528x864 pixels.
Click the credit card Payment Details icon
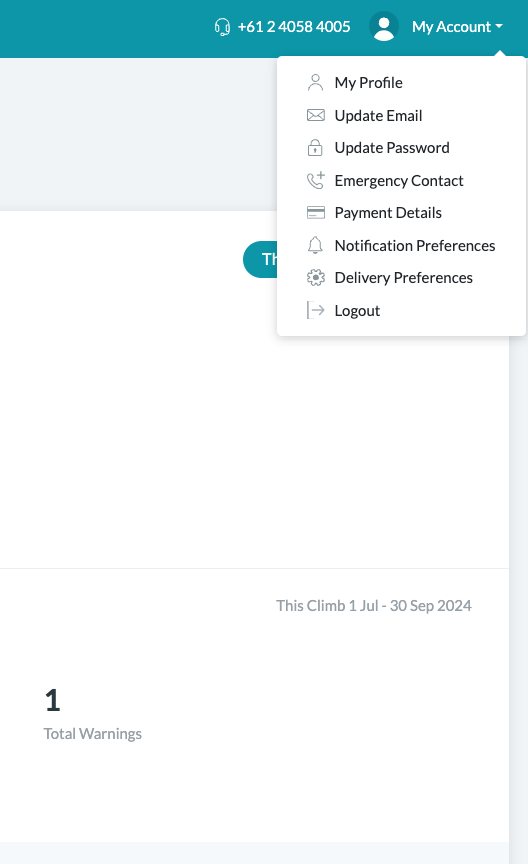click(x=315, y=213)
